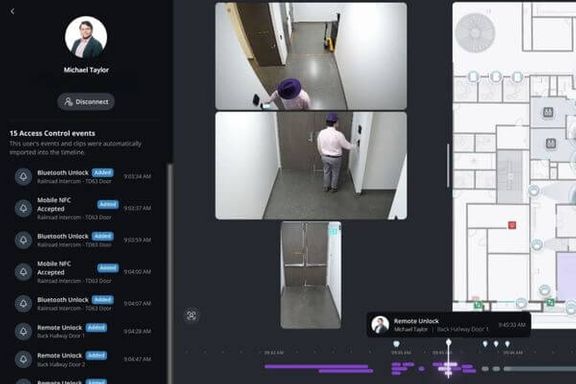Open Michael Taylor's profile photo

(x=86, y=37)
